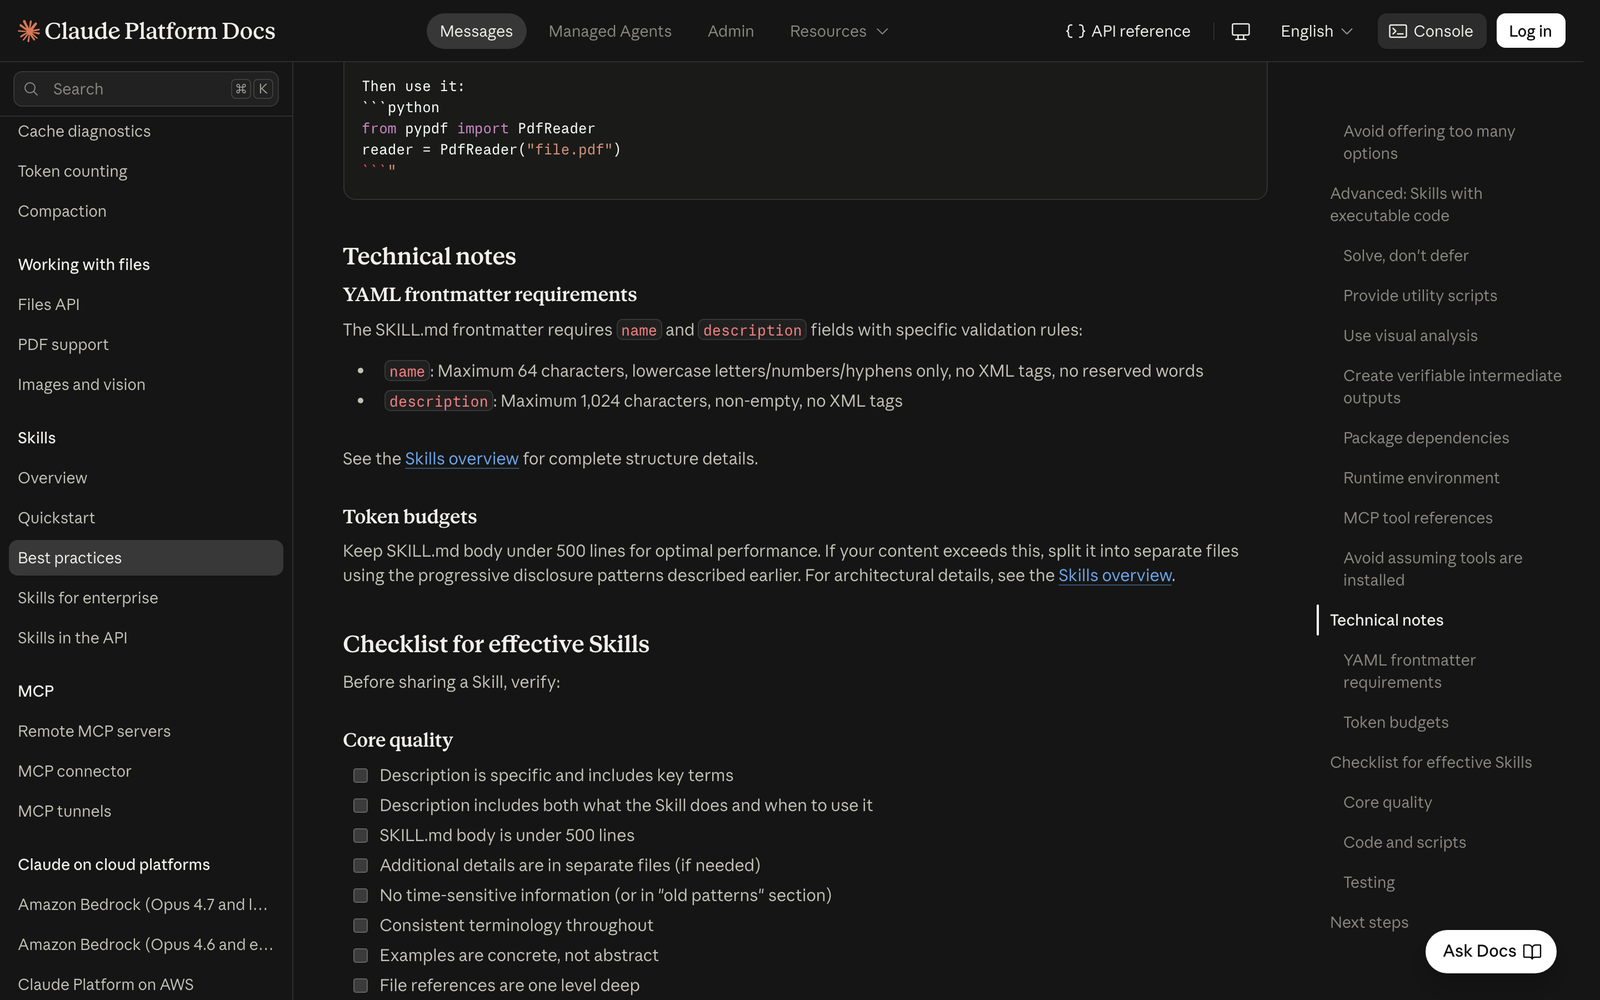Click the book icon in Ask Docs
This screenshot has width=1600, height=1000.
(x=1532, y=951)
